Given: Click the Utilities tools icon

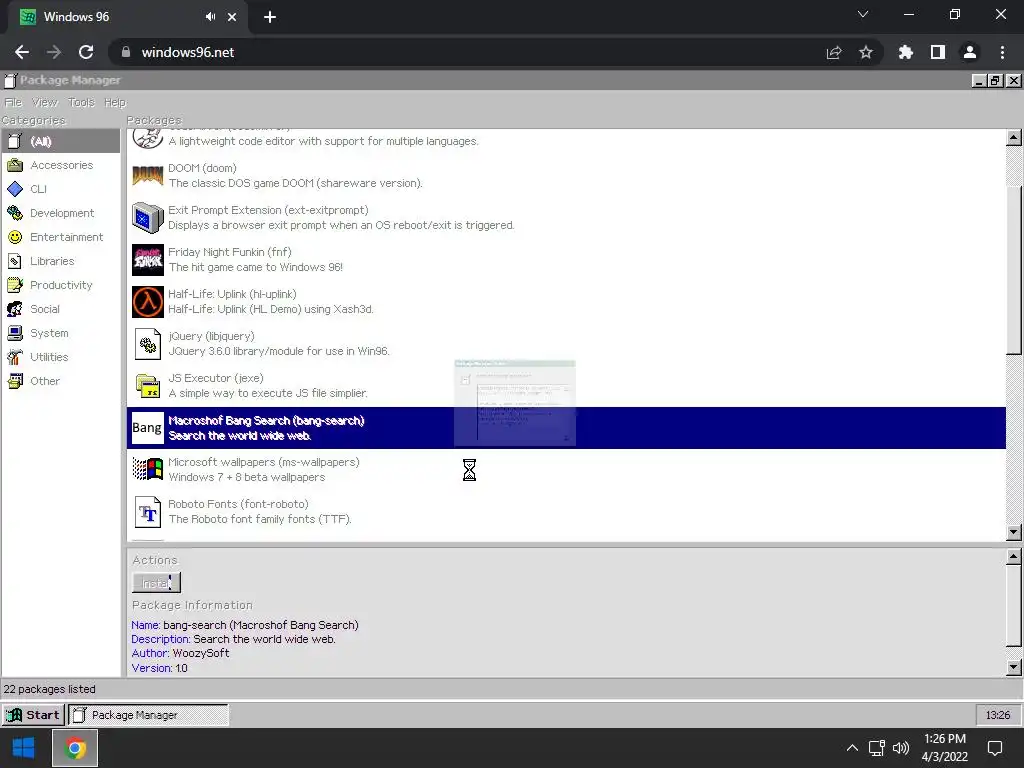Looking at the screenshot, I should pos(15,357).
